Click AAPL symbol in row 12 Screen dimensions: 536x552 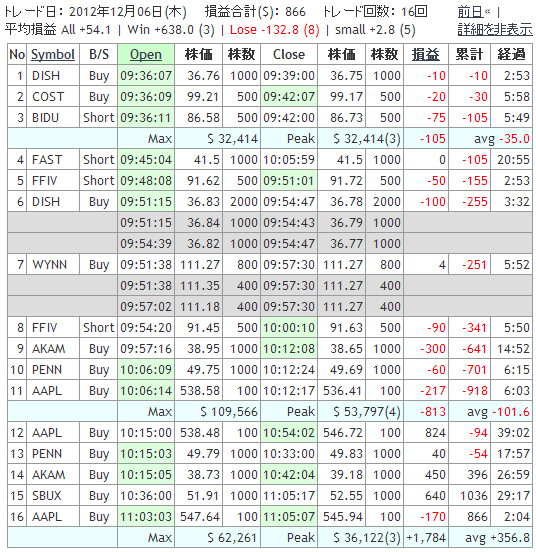pyautogui.click(x=47, y=433)
